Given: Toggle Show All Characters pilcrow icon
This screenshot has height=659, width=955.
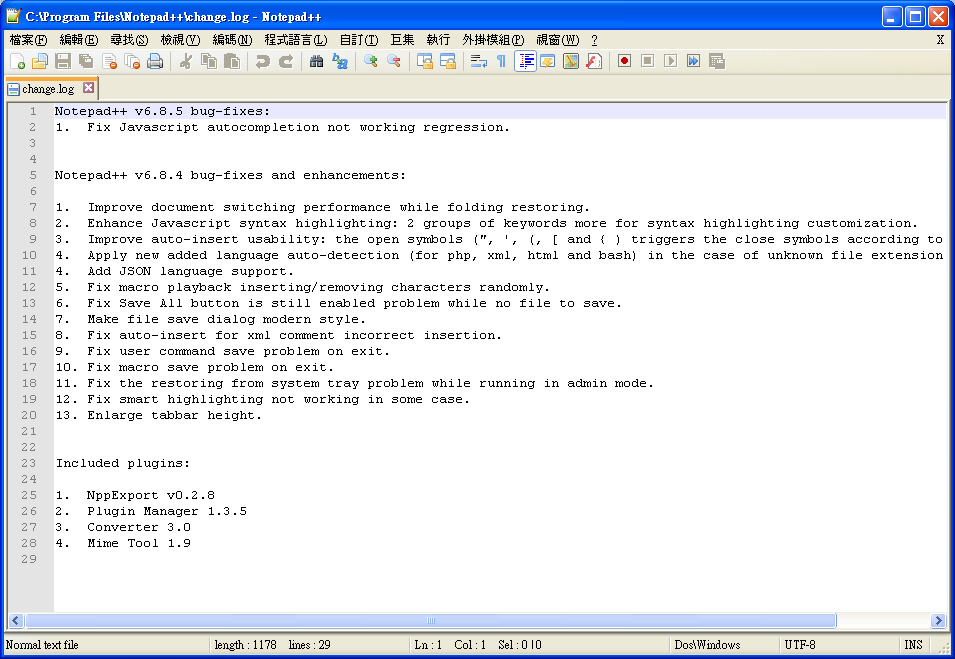Looking at the screenshot, I should coord(501,62).
